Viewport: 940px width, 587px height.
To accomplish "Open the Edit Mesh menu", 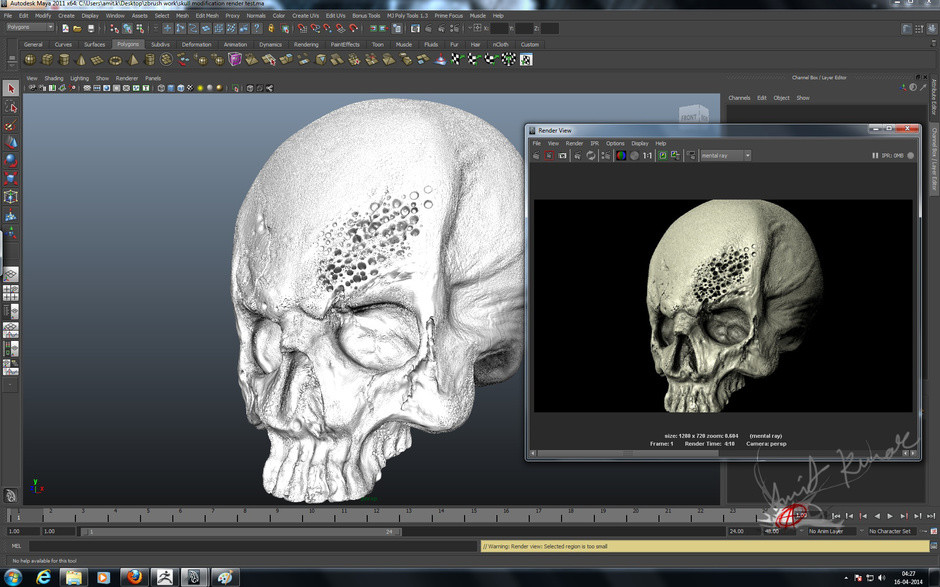I will point(207,16).
